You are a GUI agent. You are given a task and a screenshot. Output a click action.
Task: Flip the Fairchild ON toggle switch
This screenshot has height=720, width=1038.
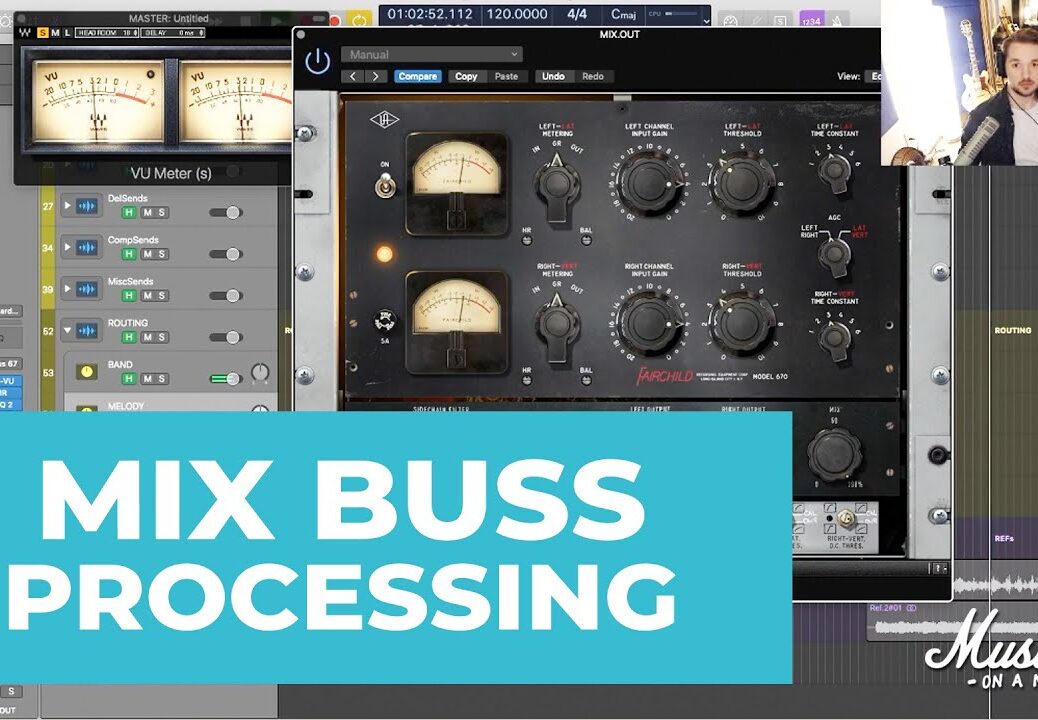(384, 185)
